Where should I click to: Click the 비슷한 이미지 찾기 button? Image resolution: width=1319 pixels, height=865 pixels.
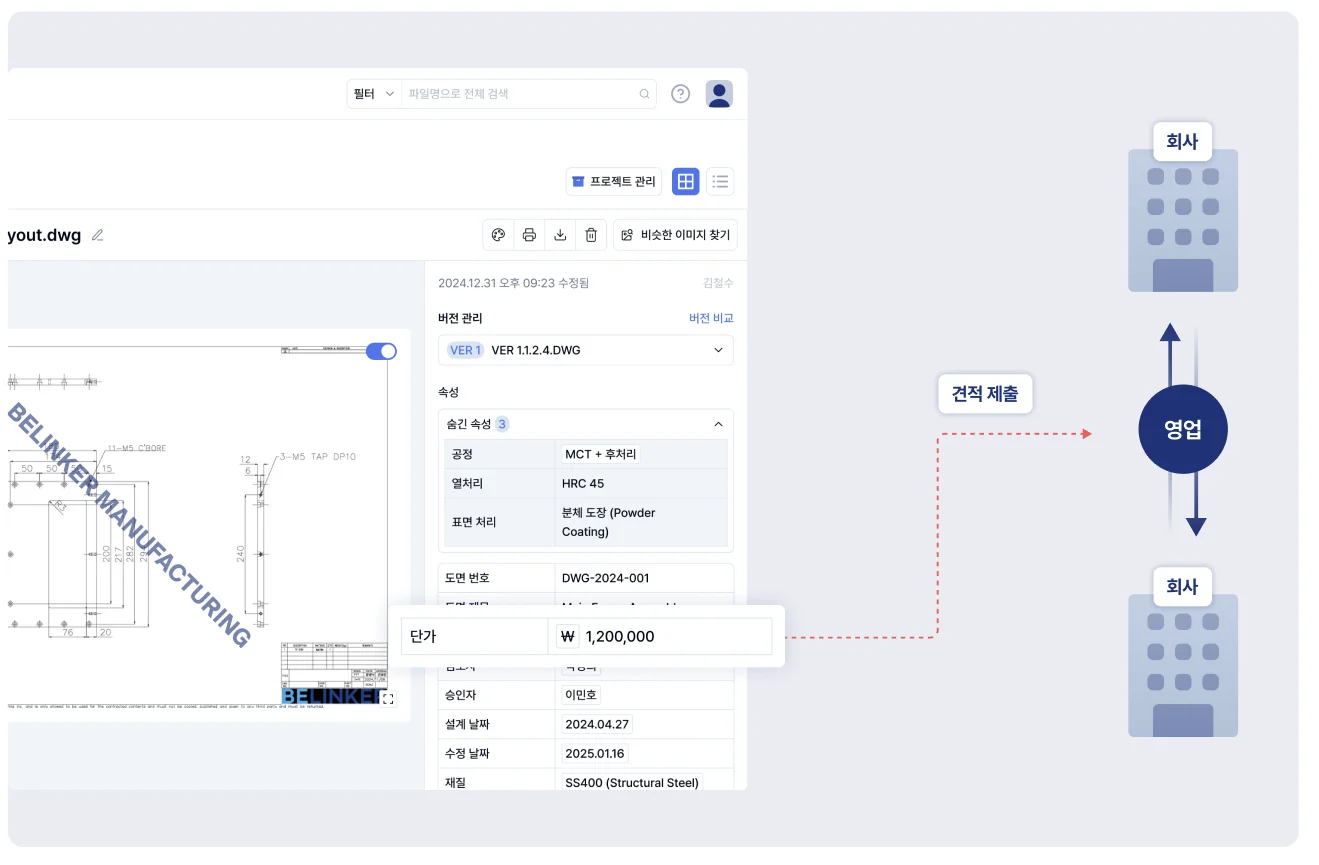pyautogui.click(x=675, y=235)
